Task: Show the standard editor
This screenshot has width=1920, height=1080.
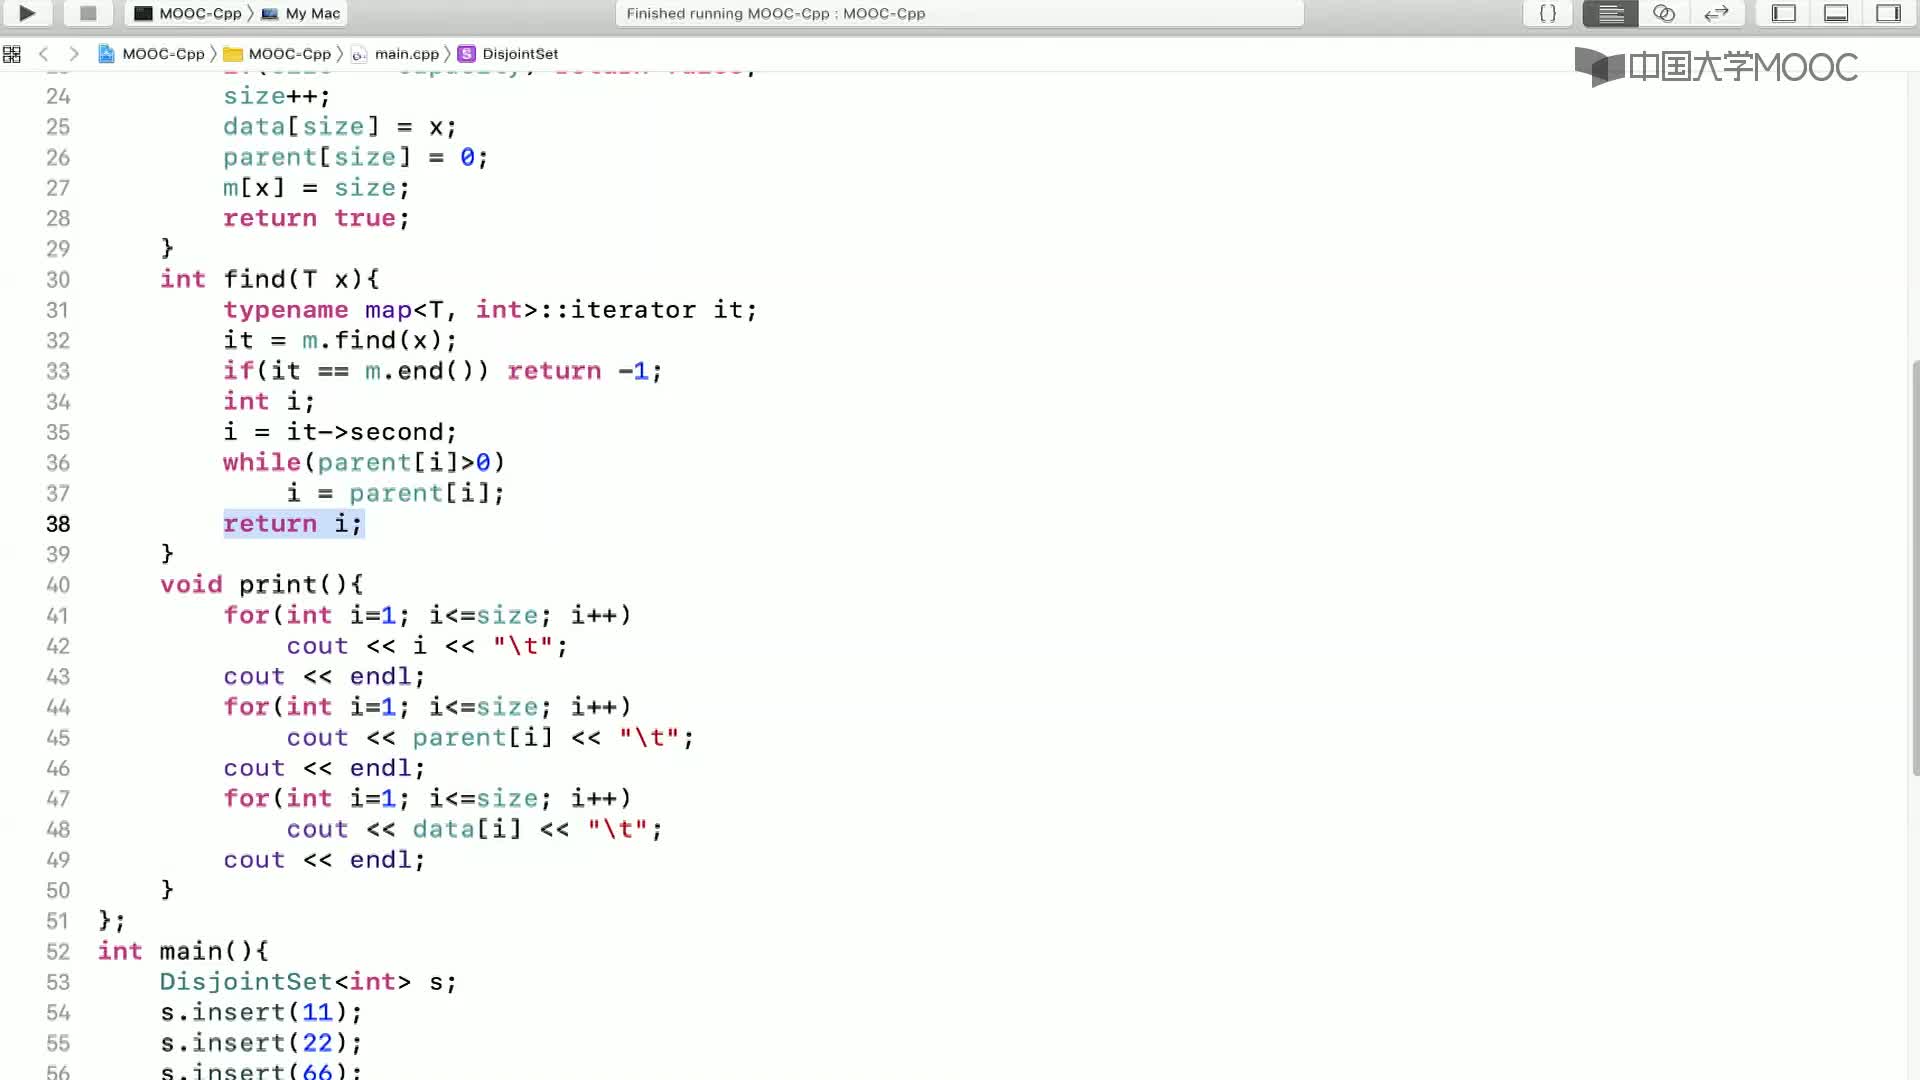Action: 1610,13
